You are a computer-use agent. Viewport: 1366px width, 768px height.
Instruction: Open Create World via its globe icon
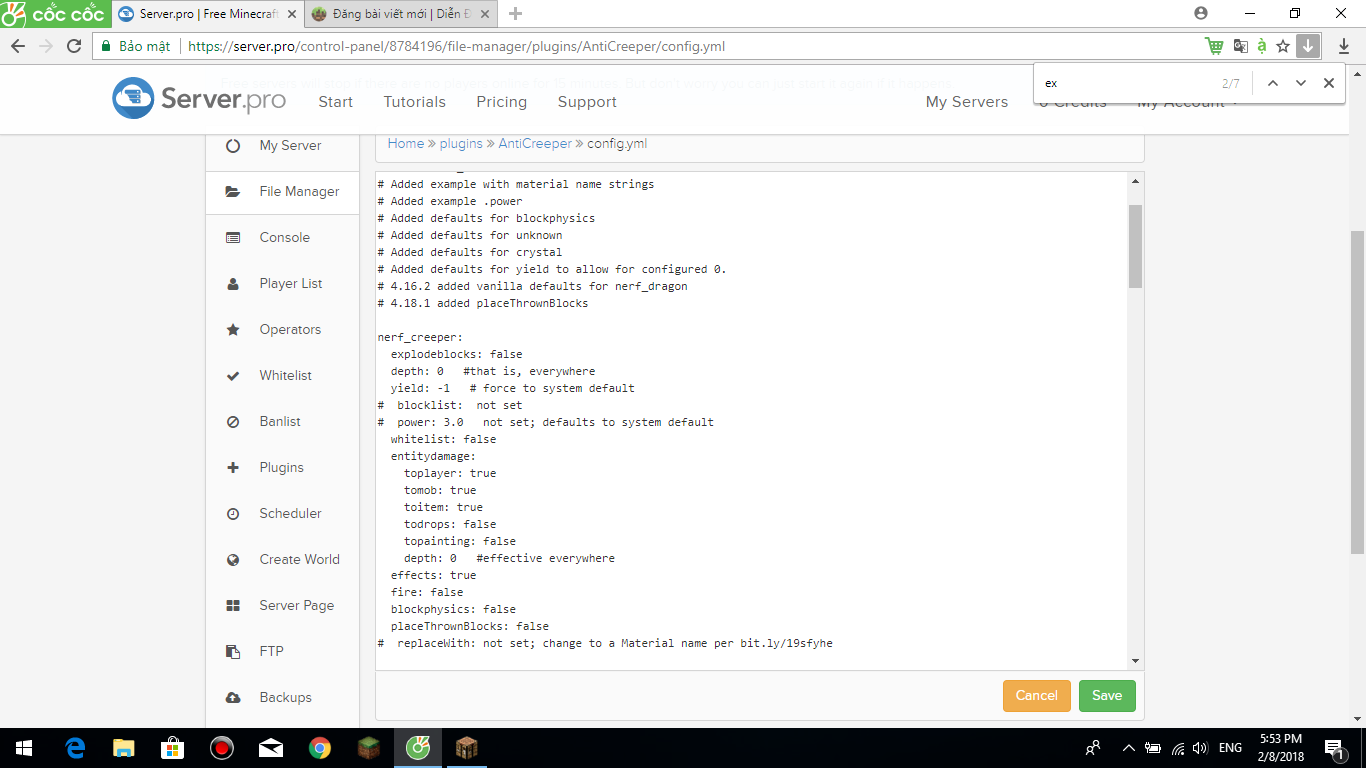coord(233,559)
